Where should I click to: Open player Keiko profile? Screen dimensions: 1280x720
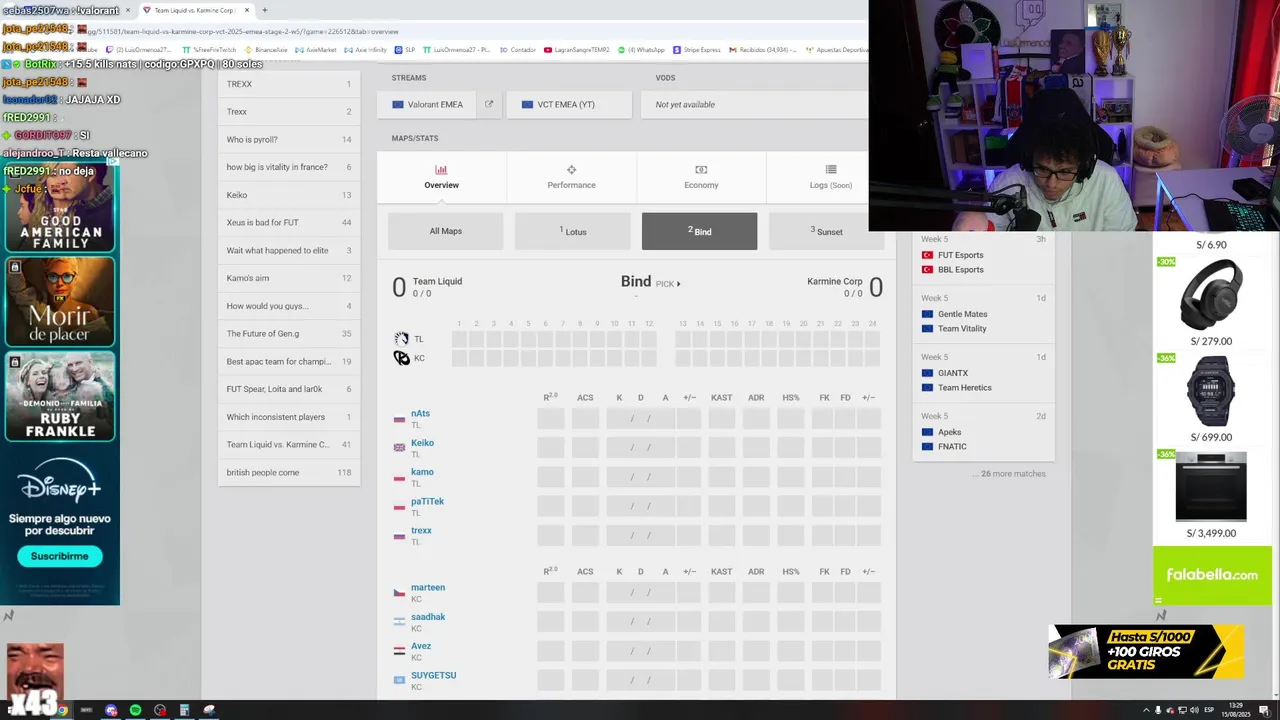(422, 443)
